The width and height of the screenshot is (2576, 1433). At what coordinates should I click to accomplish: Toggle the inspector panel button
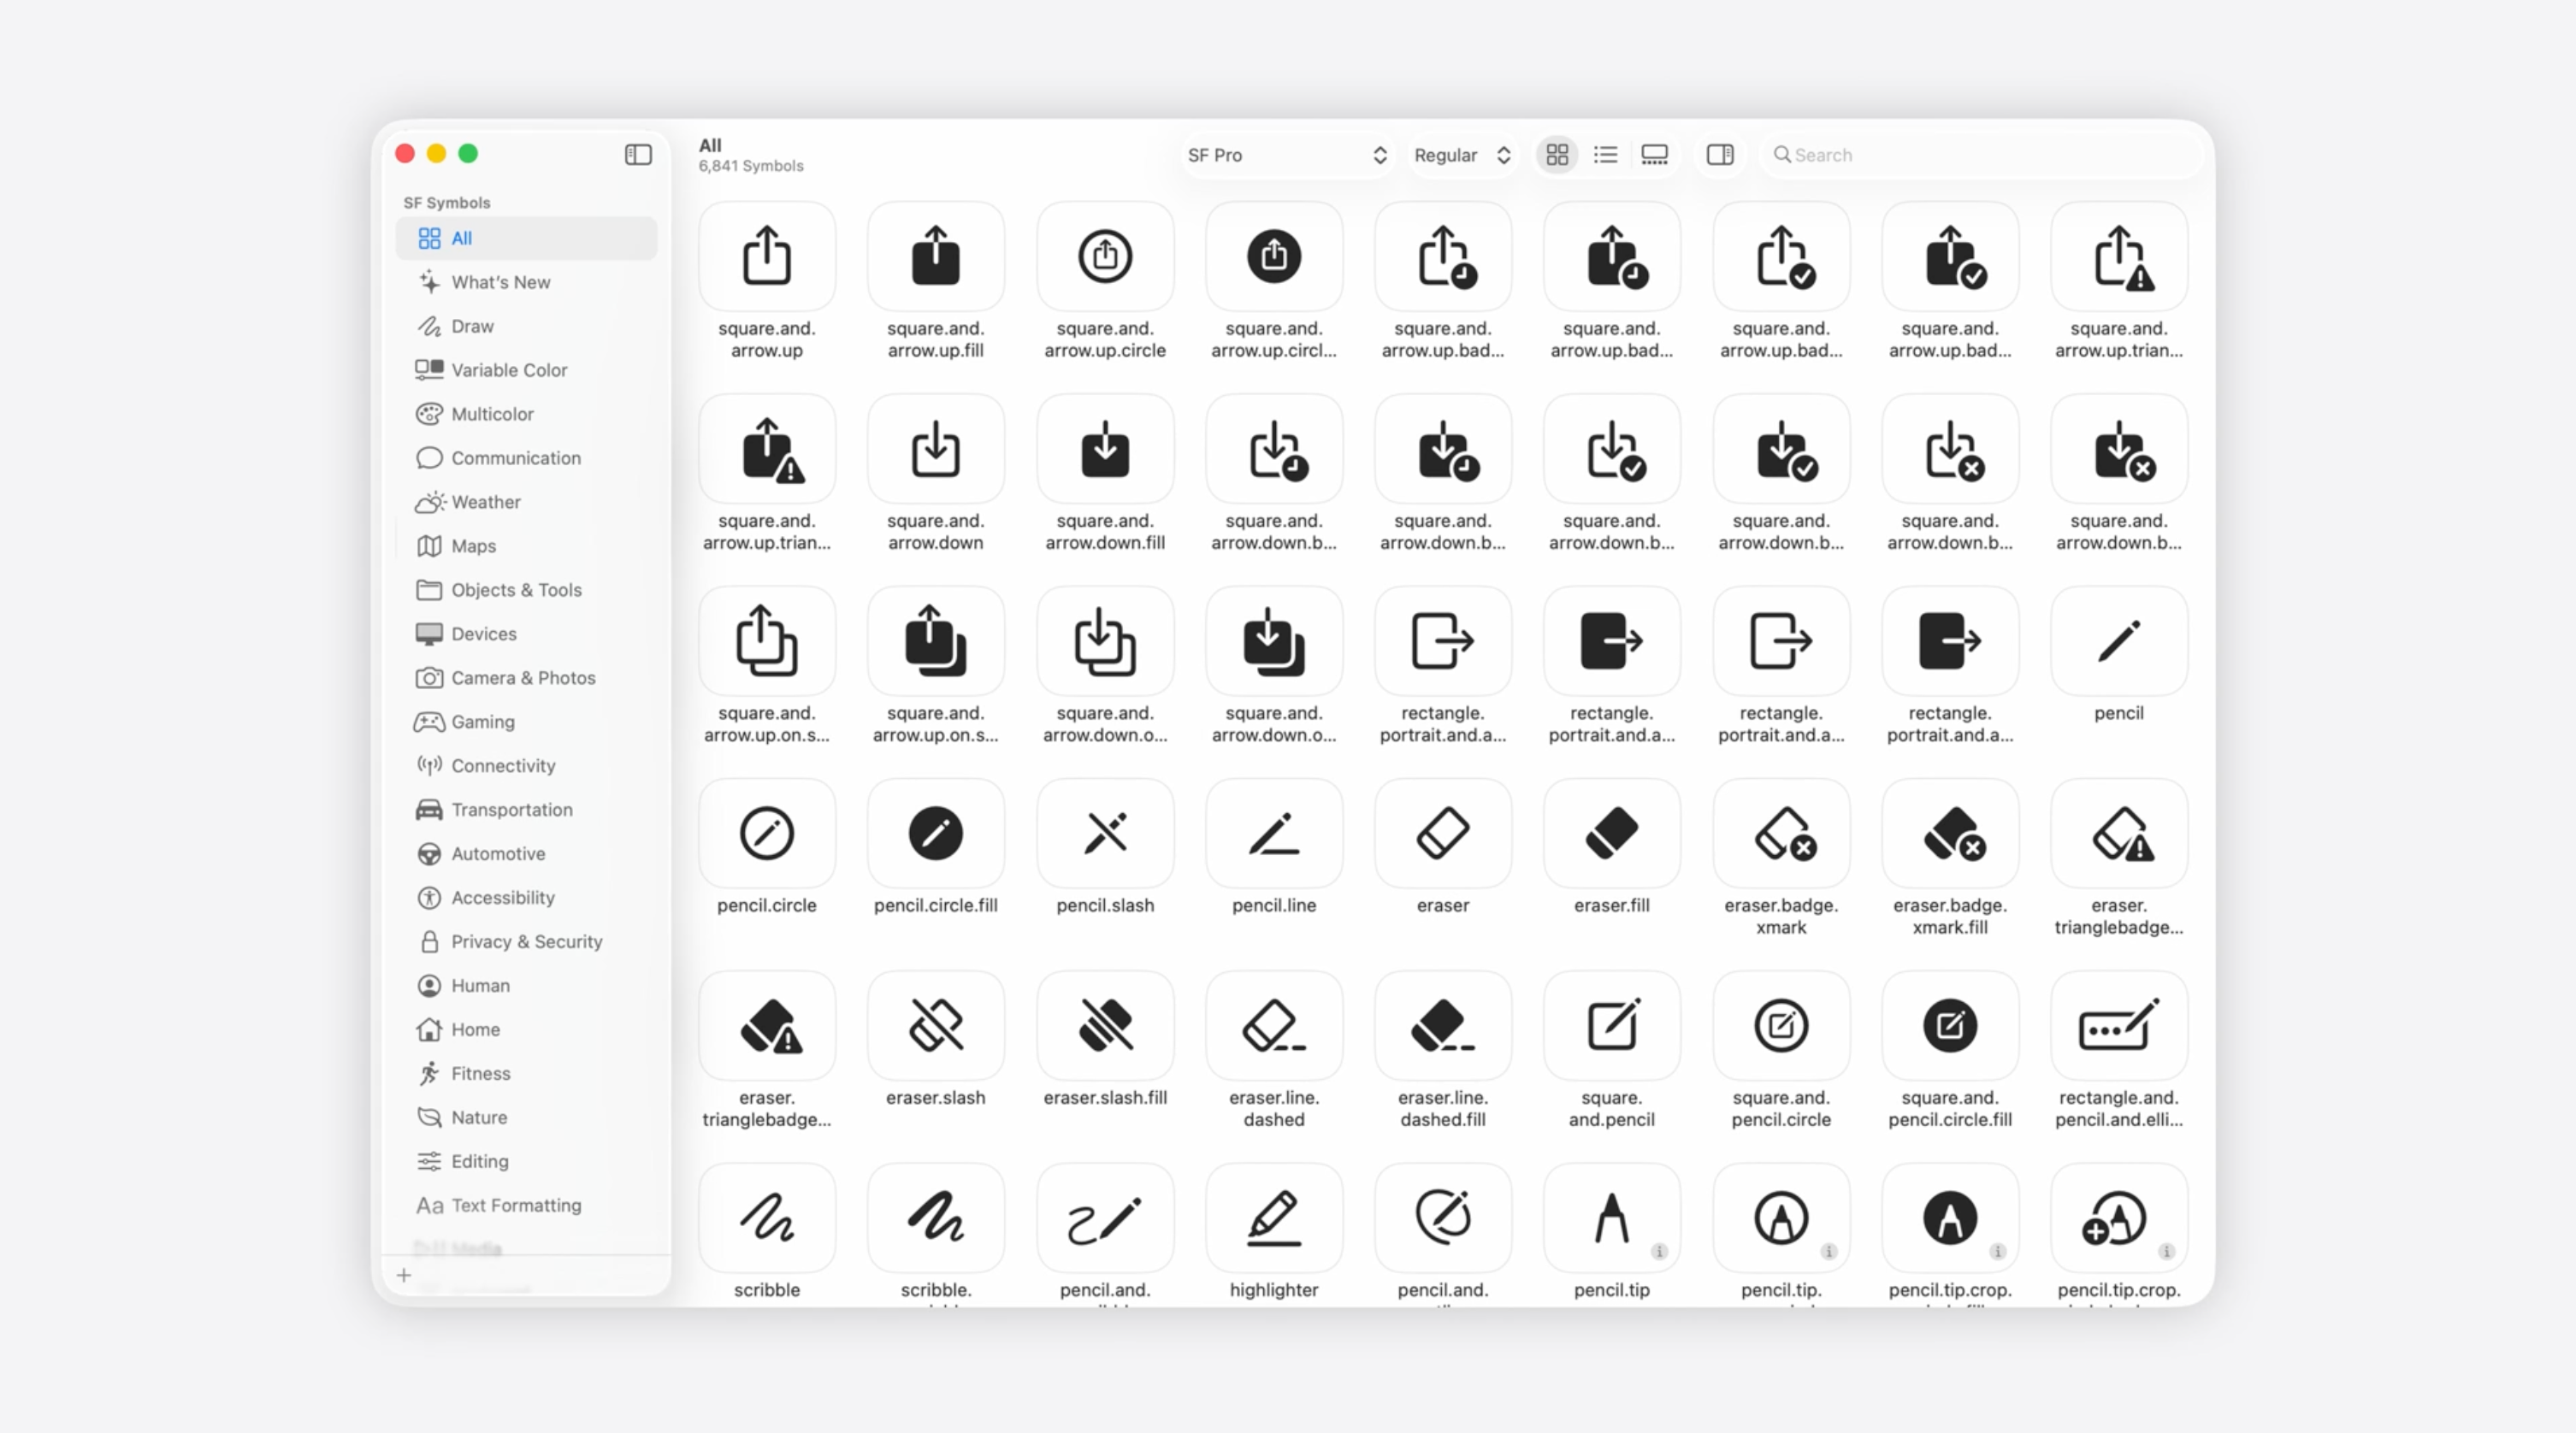pyautogui.click(x=1719, y=154)
